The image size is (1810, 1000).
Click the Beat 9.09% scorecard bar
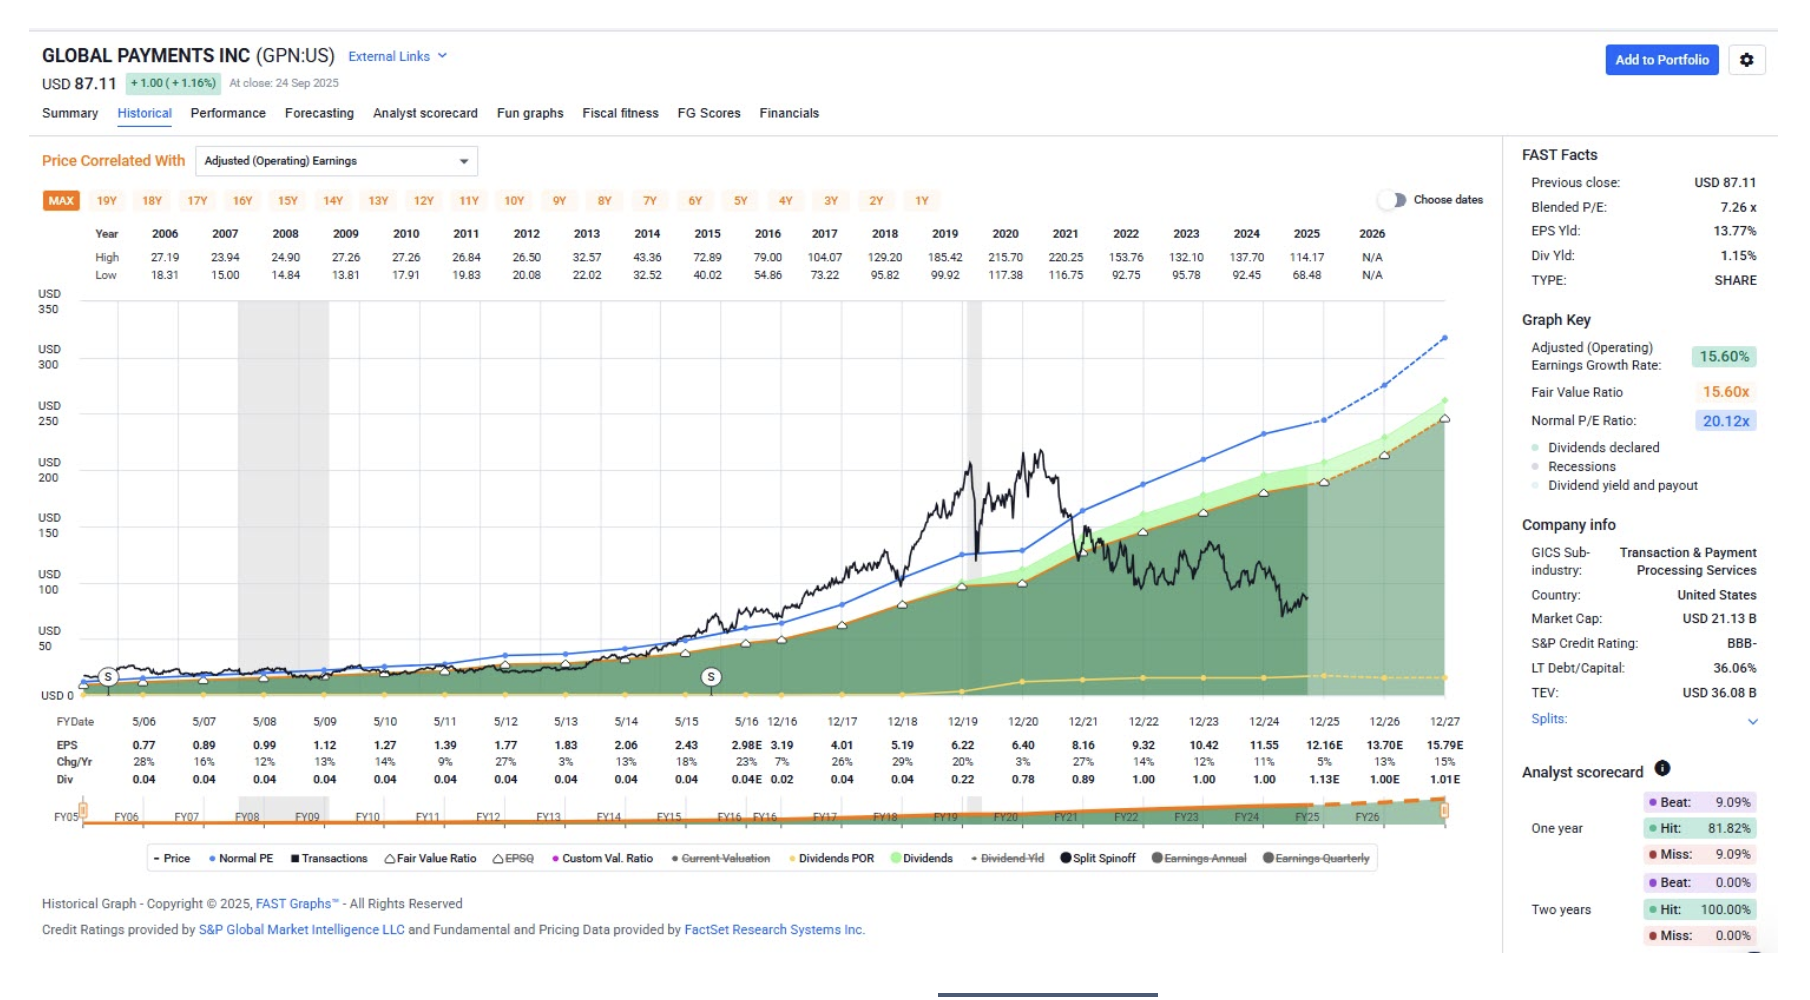1699,802
